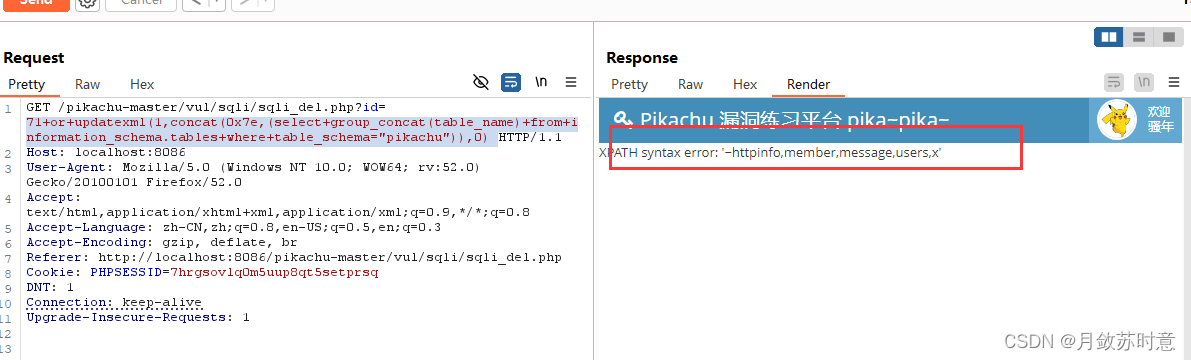Click the text/html,application/xhtml+xml accept value
This screenshot has height=360, width=1191.
(278, 212)
